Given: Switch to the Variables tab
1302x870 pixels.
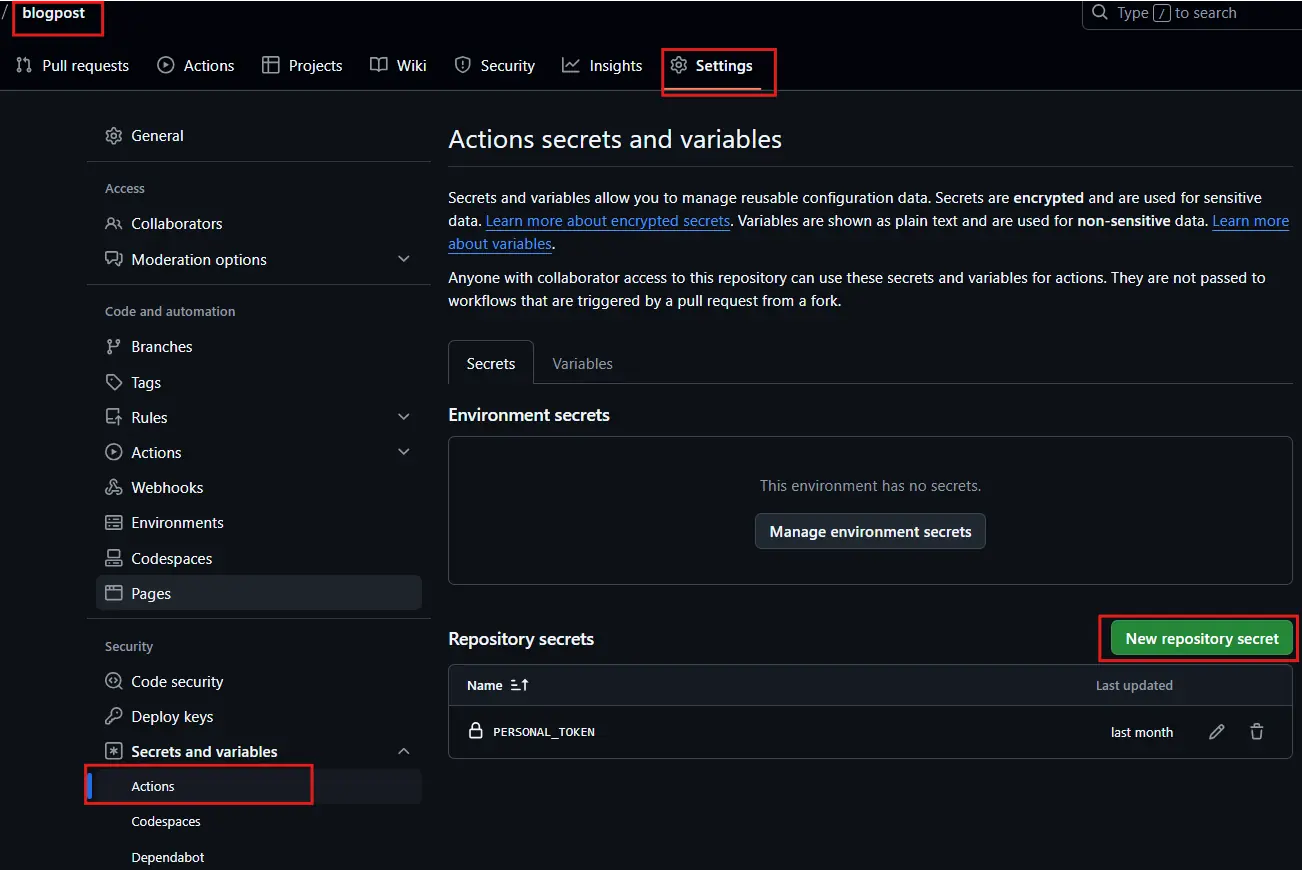Looking at the screenshot, I should 582,364.
